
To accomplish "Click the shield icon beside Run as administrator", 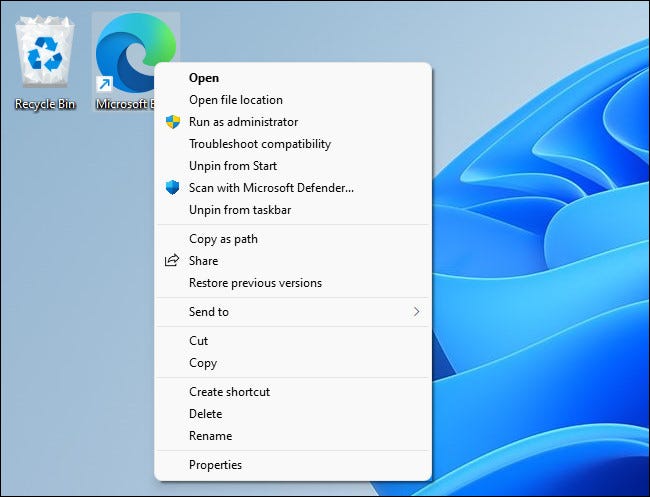I will click(x=172, y=122).
